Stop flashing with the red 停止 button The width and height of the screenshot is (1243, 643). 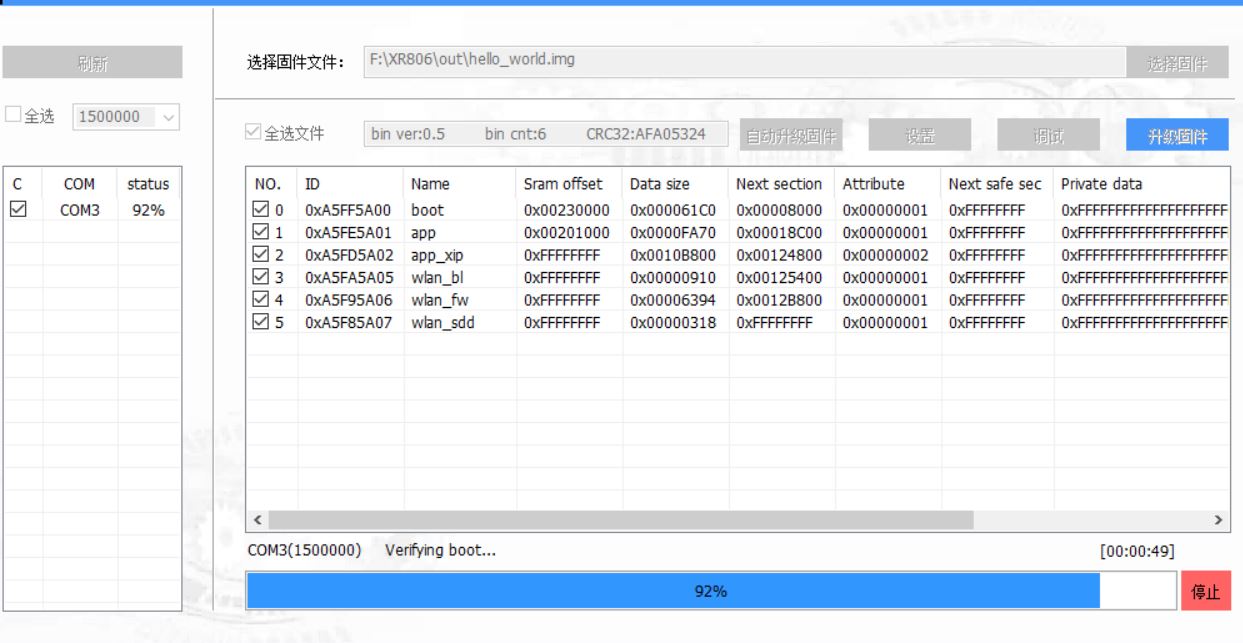click(1205, 591)
